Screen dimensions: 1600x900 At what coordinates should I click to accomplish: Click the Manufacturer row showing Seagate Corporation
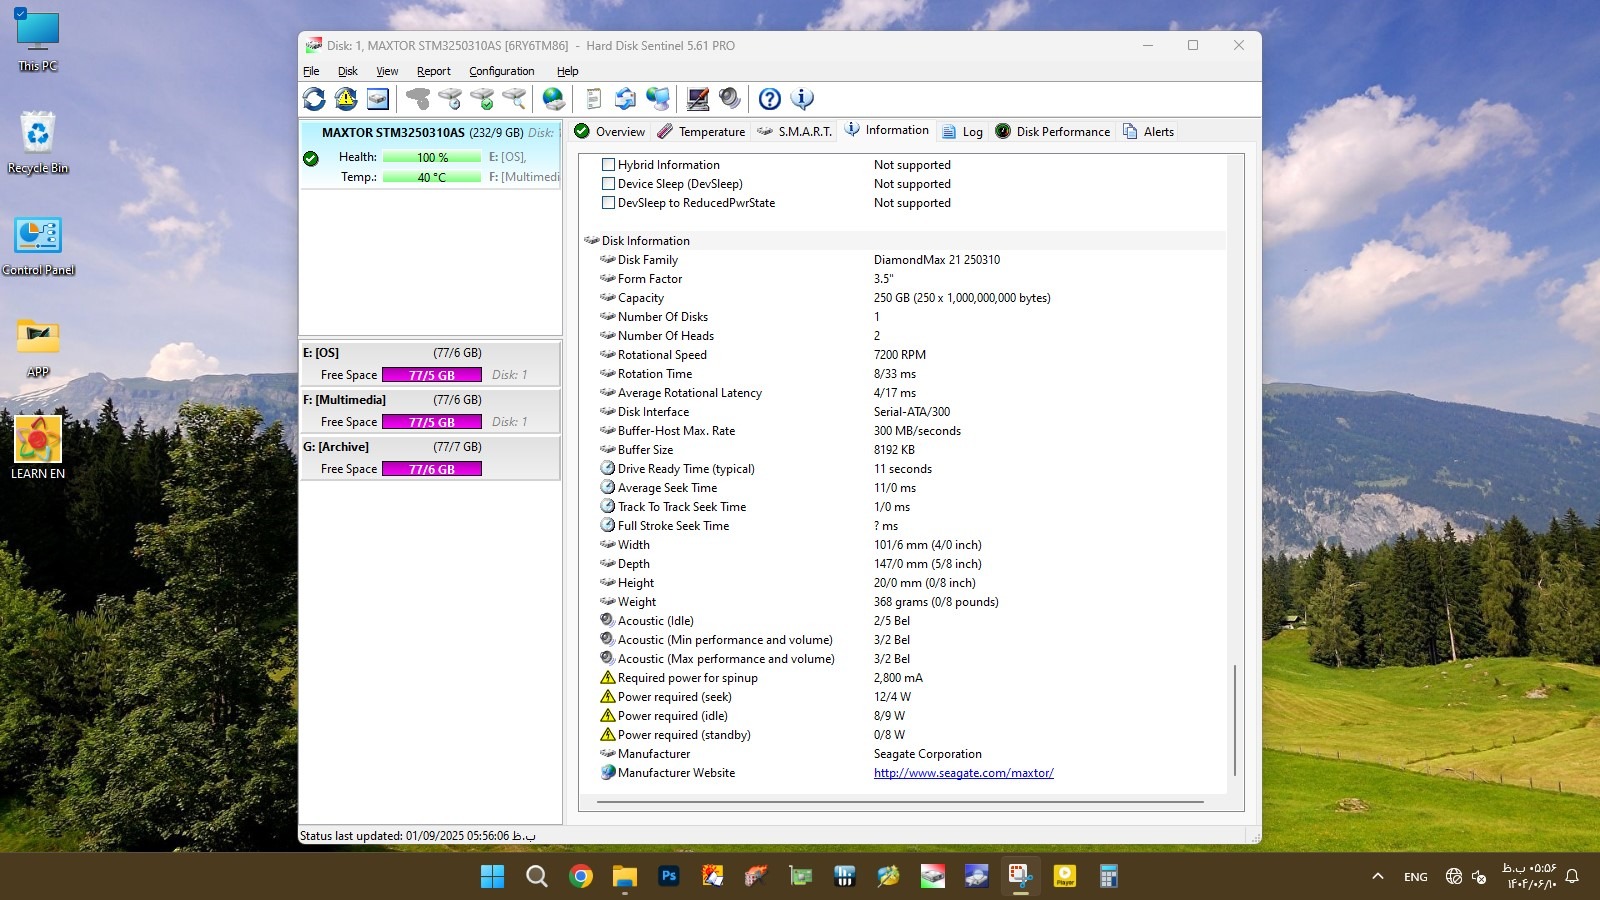coord(904,753)
